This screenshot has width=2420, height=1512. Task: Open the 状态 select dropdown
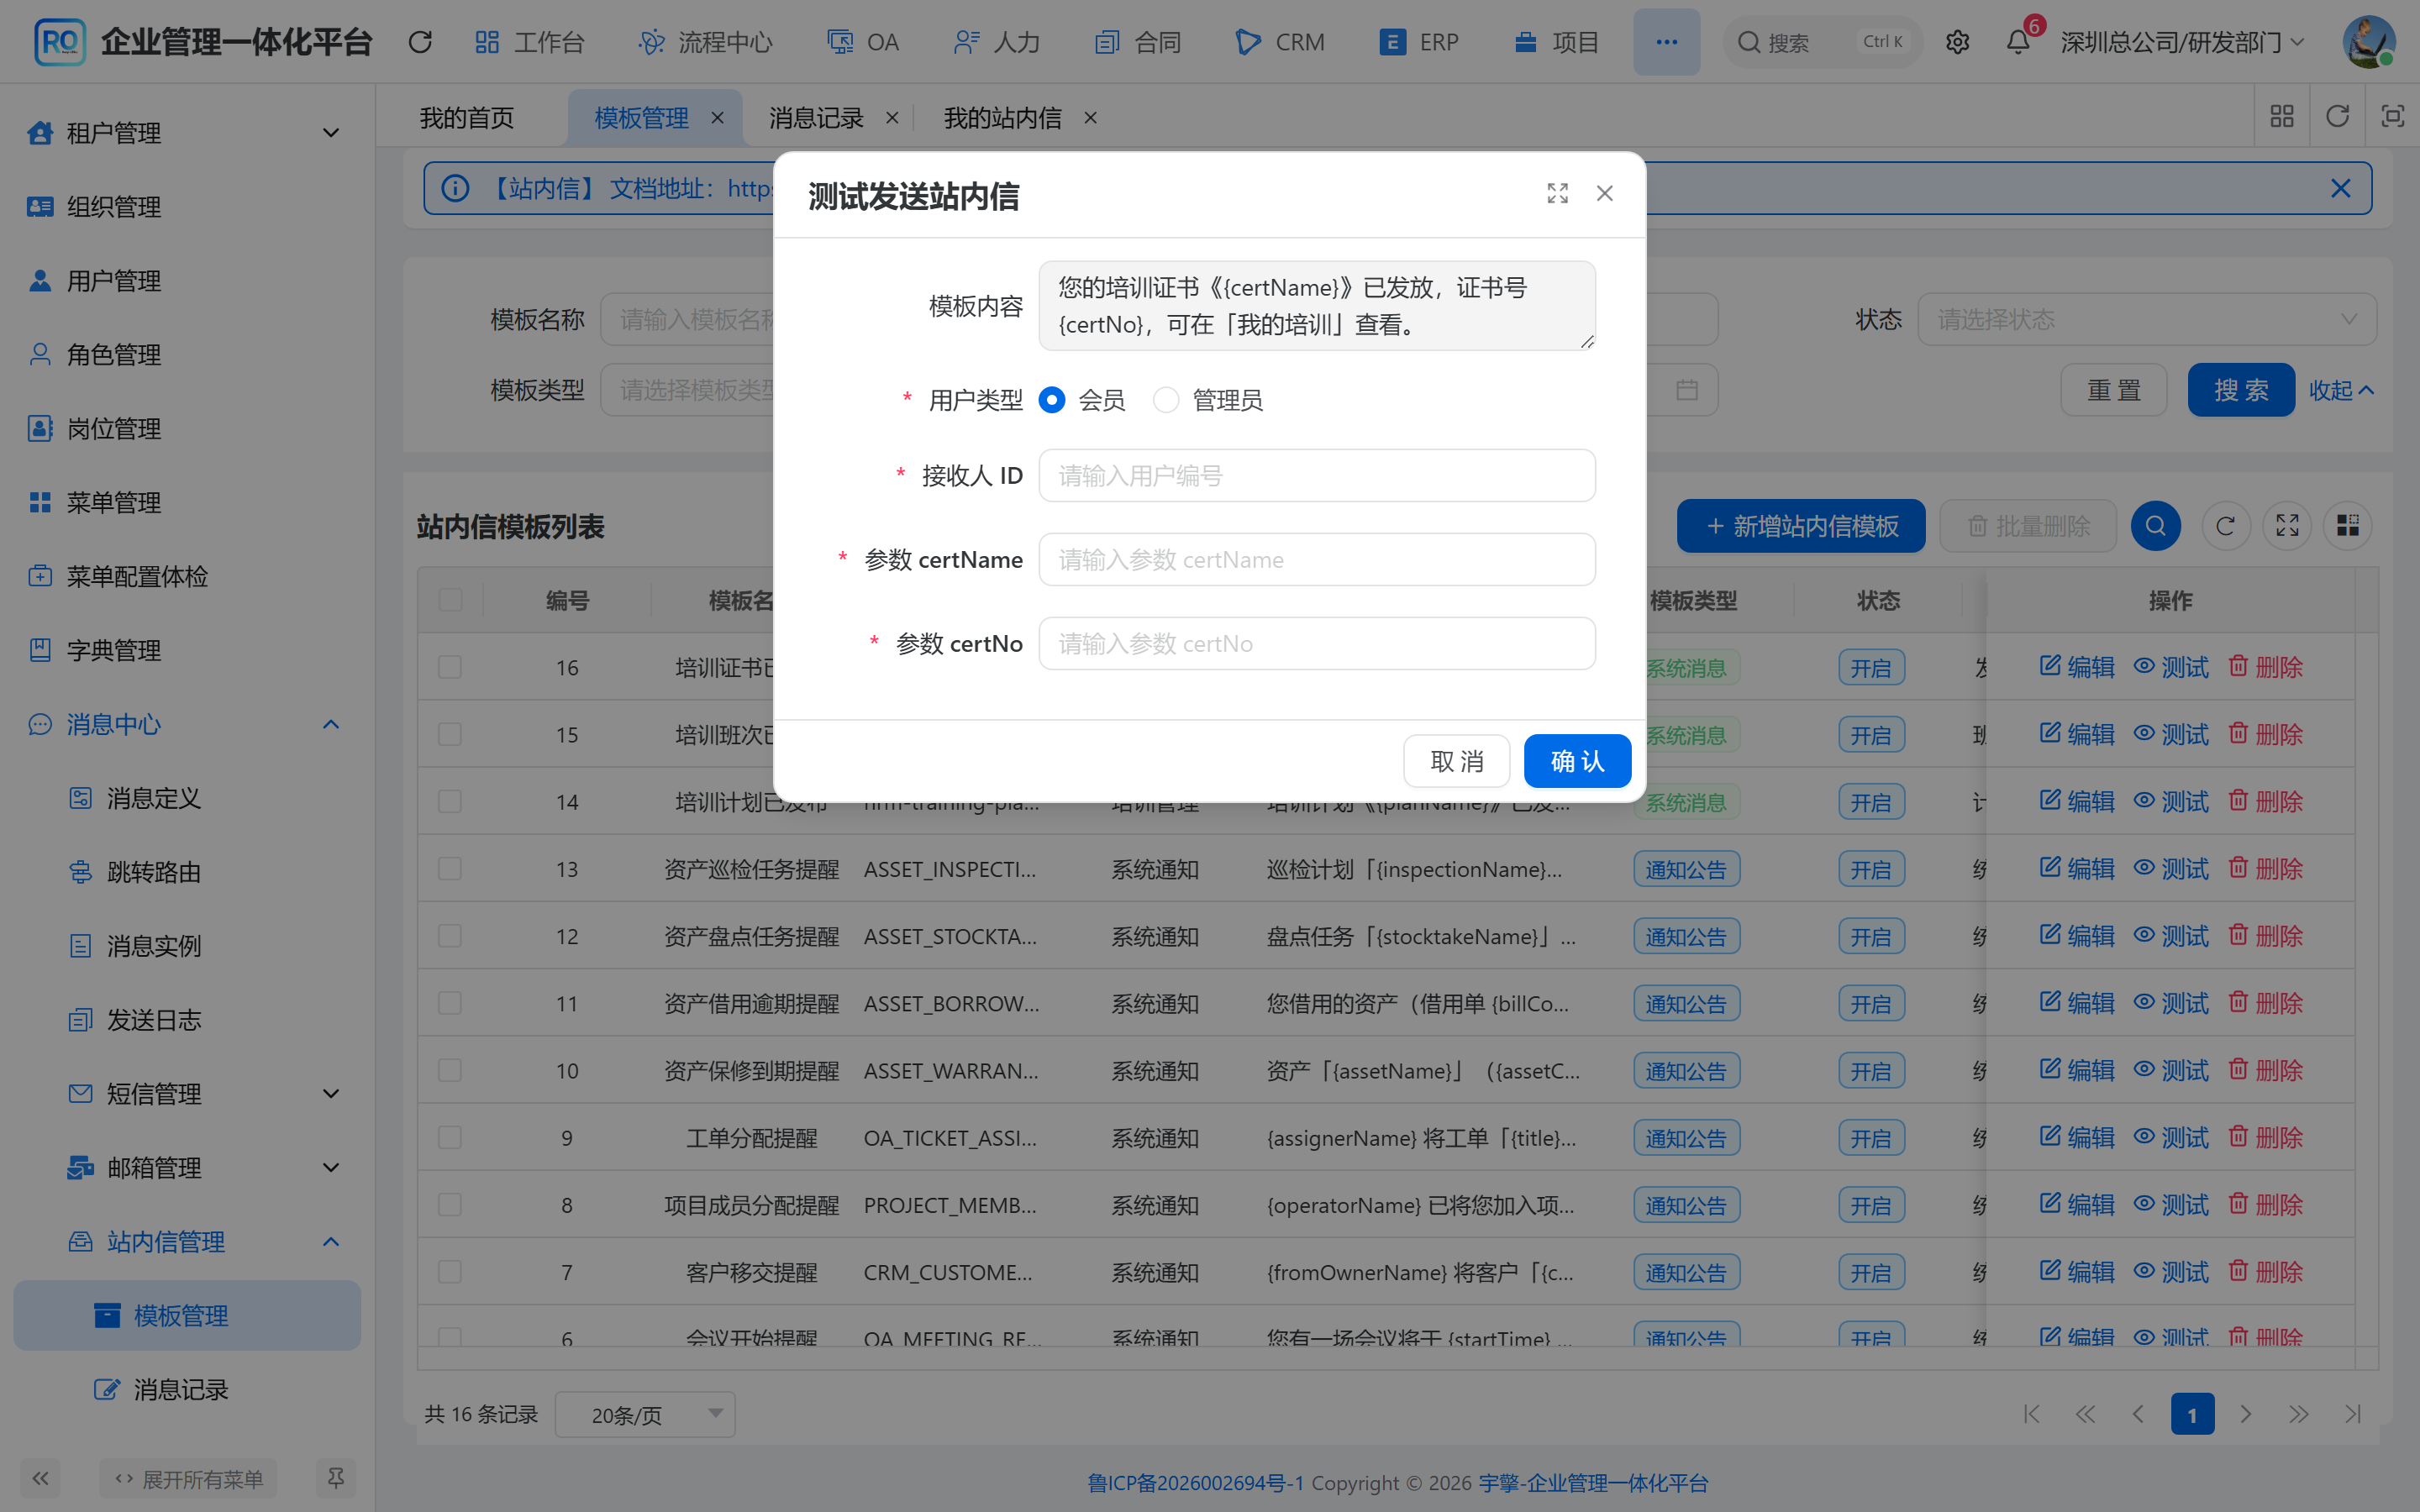(x=2146, y=320)
